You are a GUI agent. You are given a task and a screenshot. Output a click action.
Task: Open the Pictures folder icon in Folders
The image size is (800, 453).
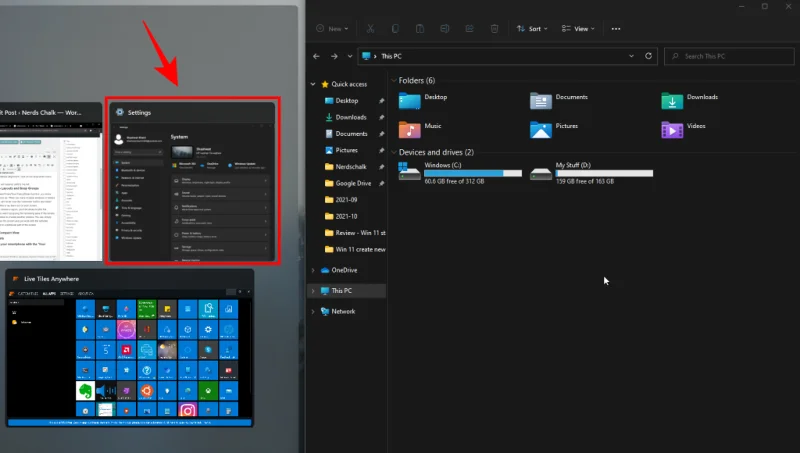click(x=541, y=130)
